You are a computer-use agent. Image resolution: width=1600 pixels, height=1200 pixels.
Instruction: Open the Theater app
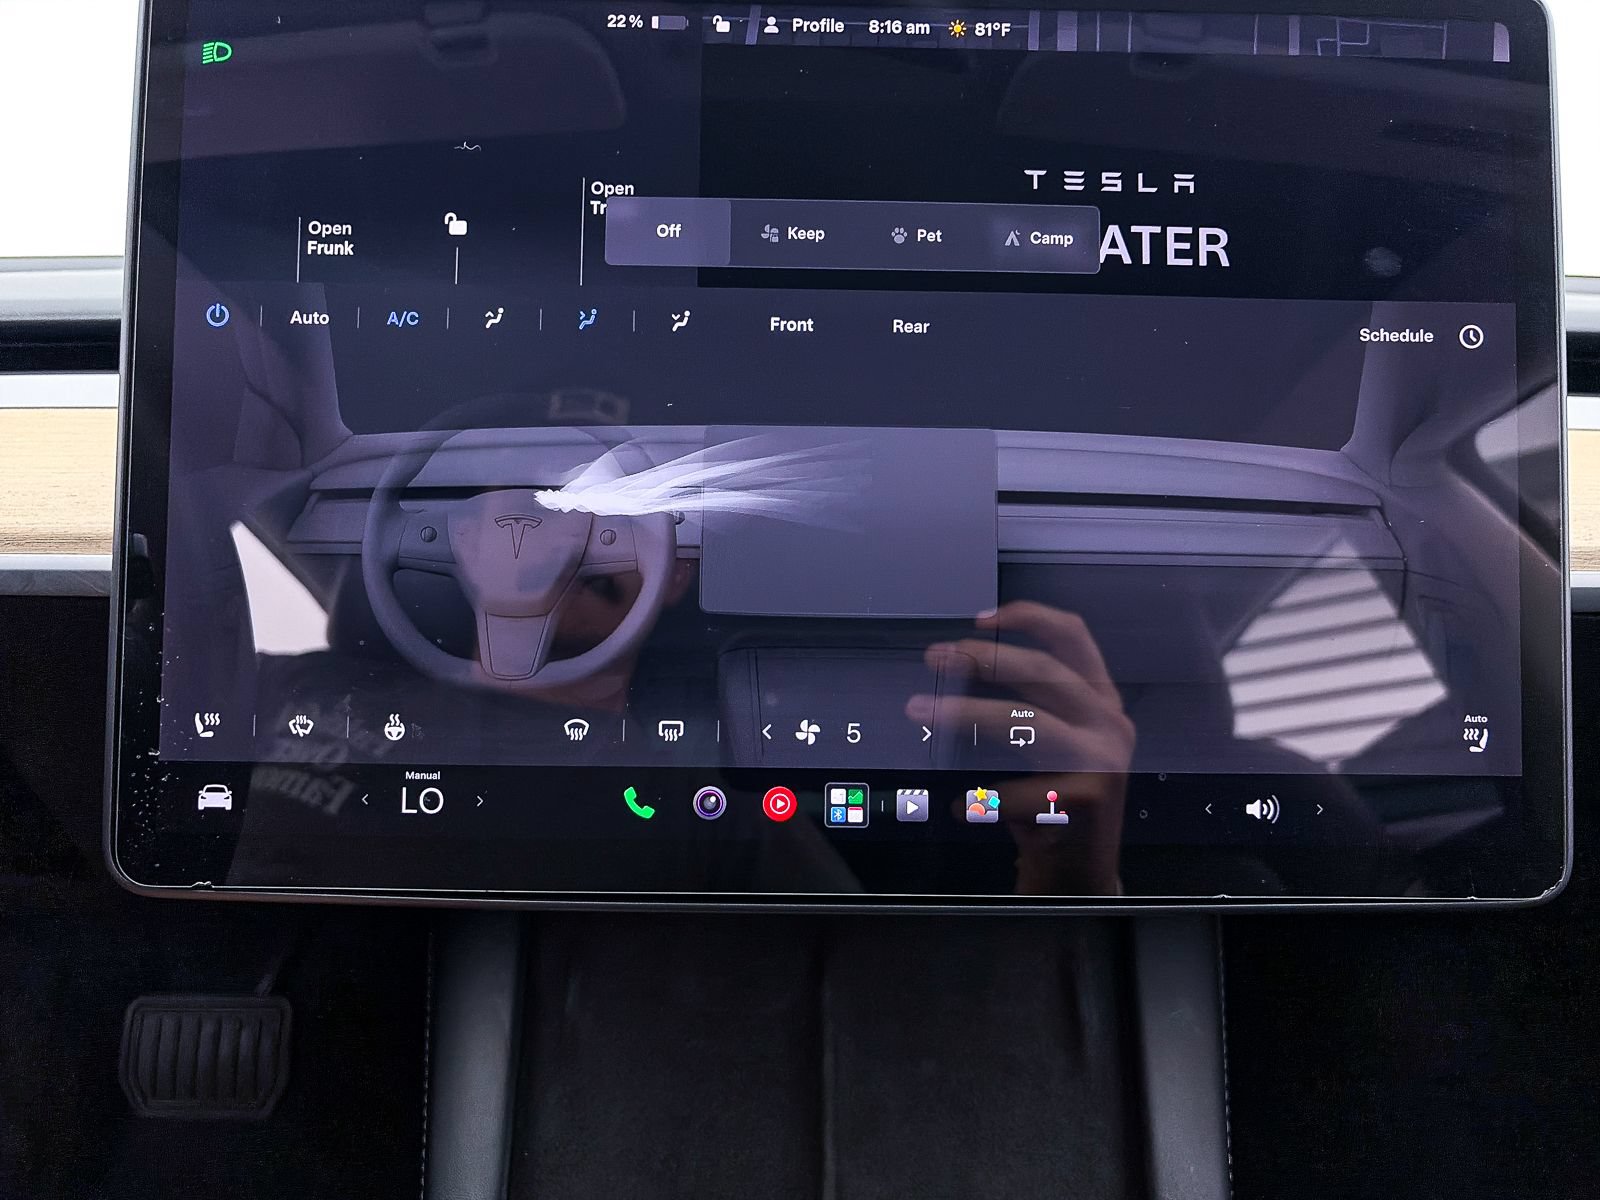912,806
